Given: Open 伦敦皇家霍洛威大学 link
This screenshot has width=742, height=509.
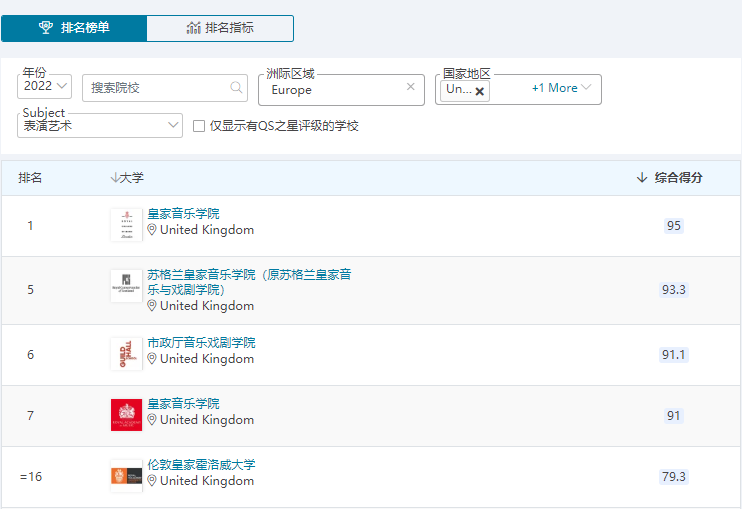Looking at the screenshot, I should click(x=201, y=465).
